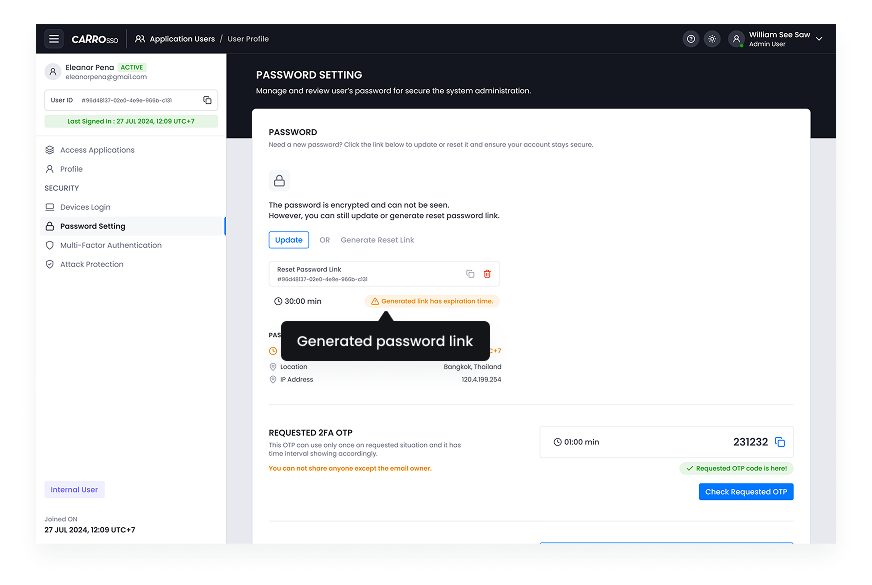This screenshot has height=585, width=872.
Task: Click the help question mark icon in header
Action: [x=690, y=38]
